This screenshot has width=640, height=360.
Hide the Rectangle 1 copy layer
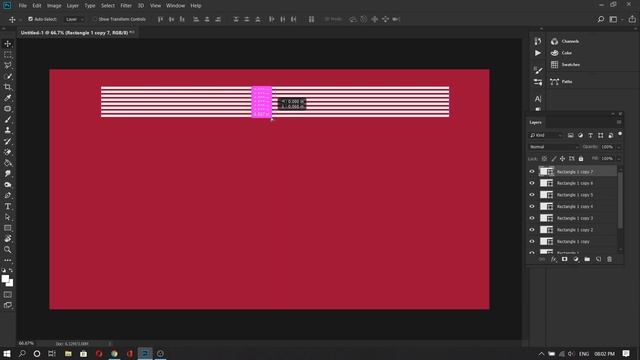click(x=532, y=242)
